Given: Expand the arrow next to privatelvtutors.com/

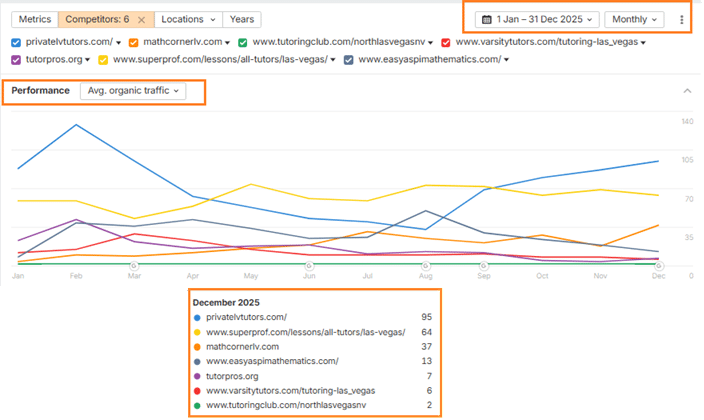Looking at the screenshot, I should (x=119, y=43).
